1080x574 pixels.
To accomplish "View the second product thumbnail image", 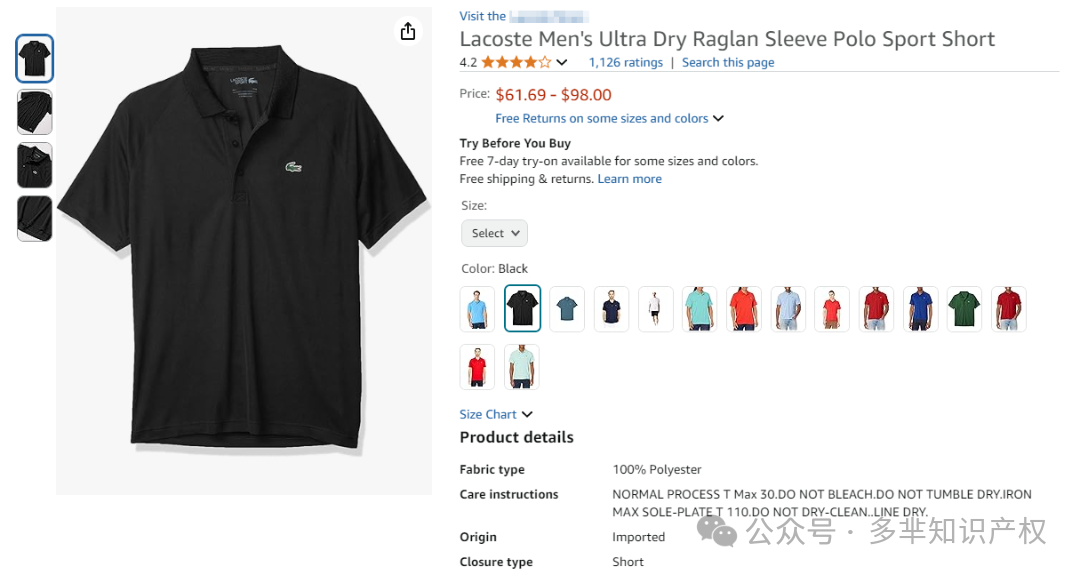I will [x=35, y=112].
